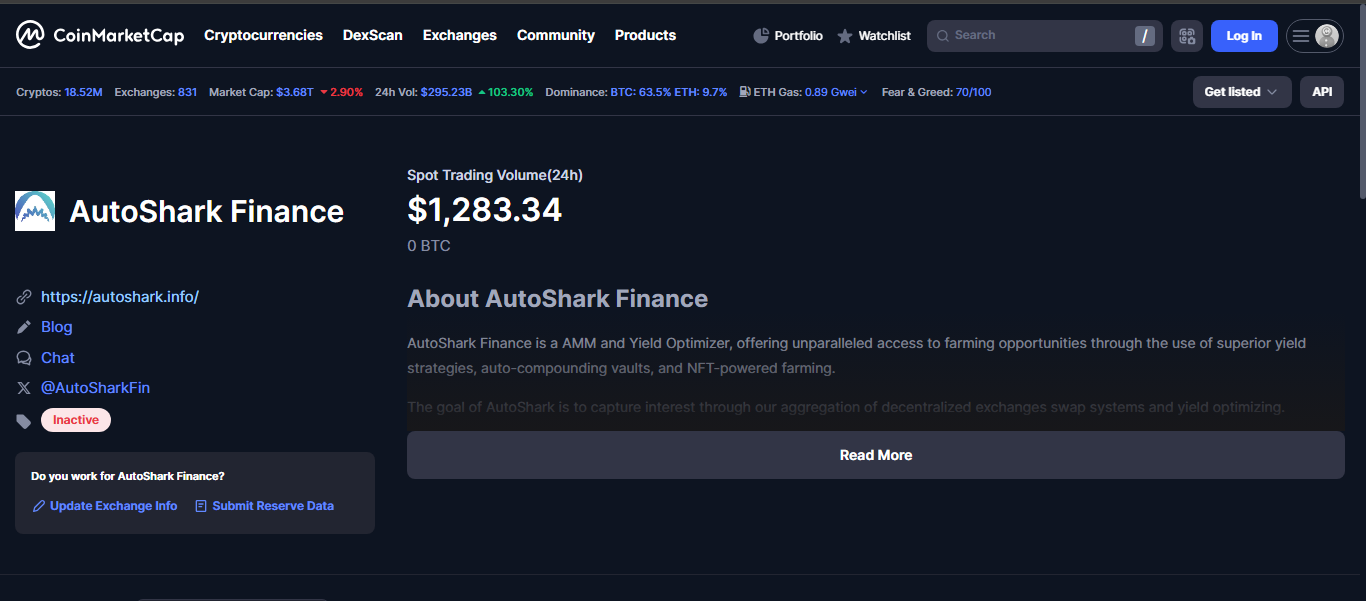Click the green 24h volume up arrow

pyautogui.click(x=482, y=92)
